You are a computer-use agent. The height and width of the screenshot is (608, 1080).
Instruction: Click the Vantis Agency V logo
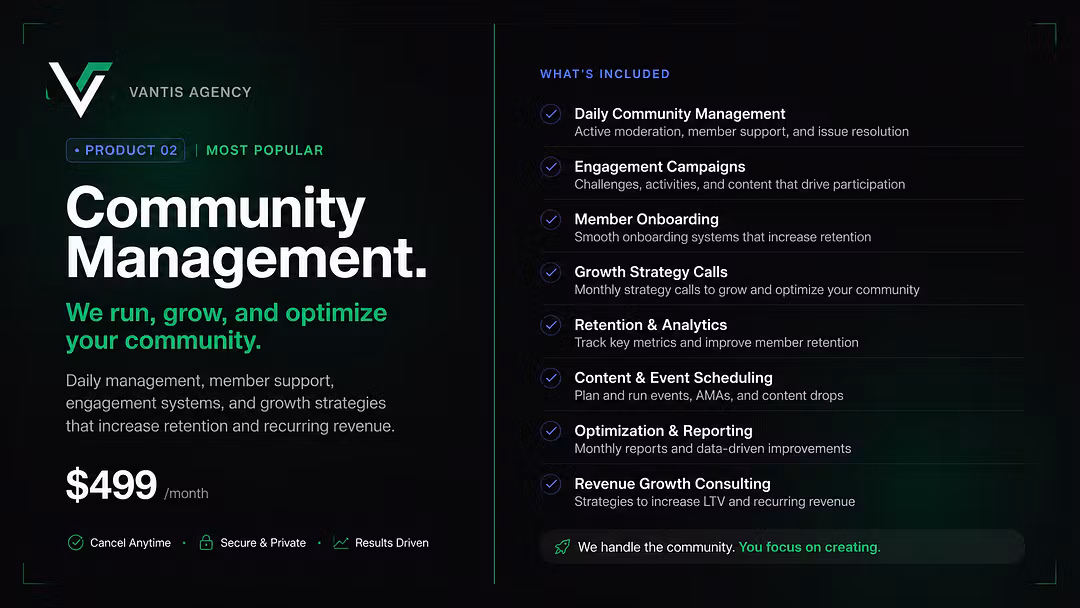click(80, 89)
